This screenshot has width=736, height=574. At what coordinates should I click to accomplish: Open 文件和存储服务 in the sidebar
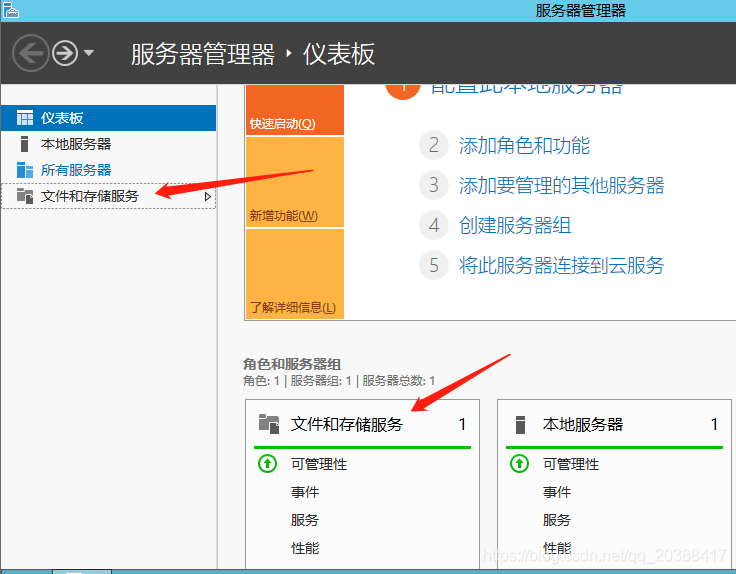89,196
